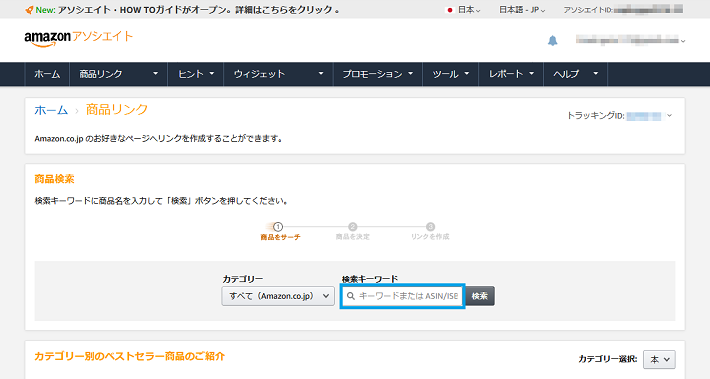Click the アソシエイトID label

(588, 10)
